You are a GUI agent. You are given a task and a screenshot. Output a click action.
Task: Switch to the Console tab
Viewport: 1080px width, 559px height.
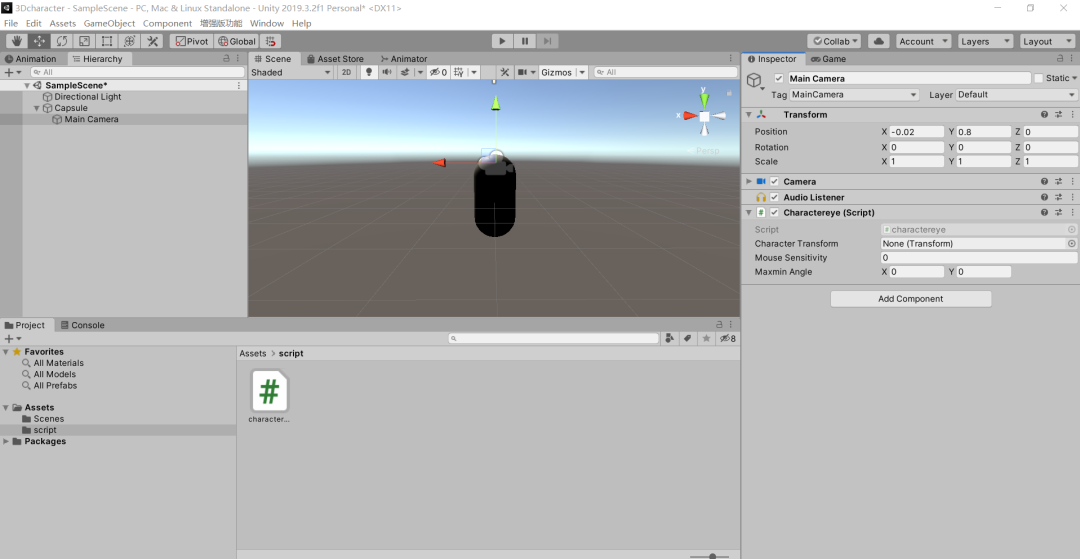(83, 325)
